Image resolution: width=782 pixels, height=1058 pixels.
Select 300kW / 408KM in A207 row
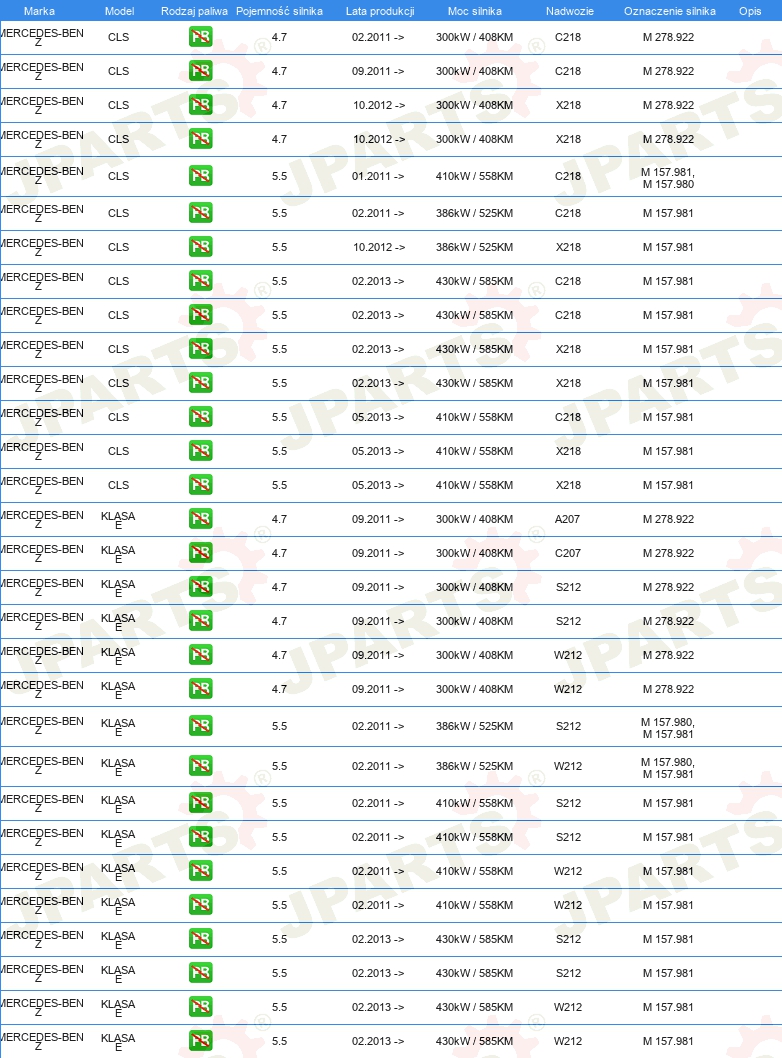click(x=474, y=519)
